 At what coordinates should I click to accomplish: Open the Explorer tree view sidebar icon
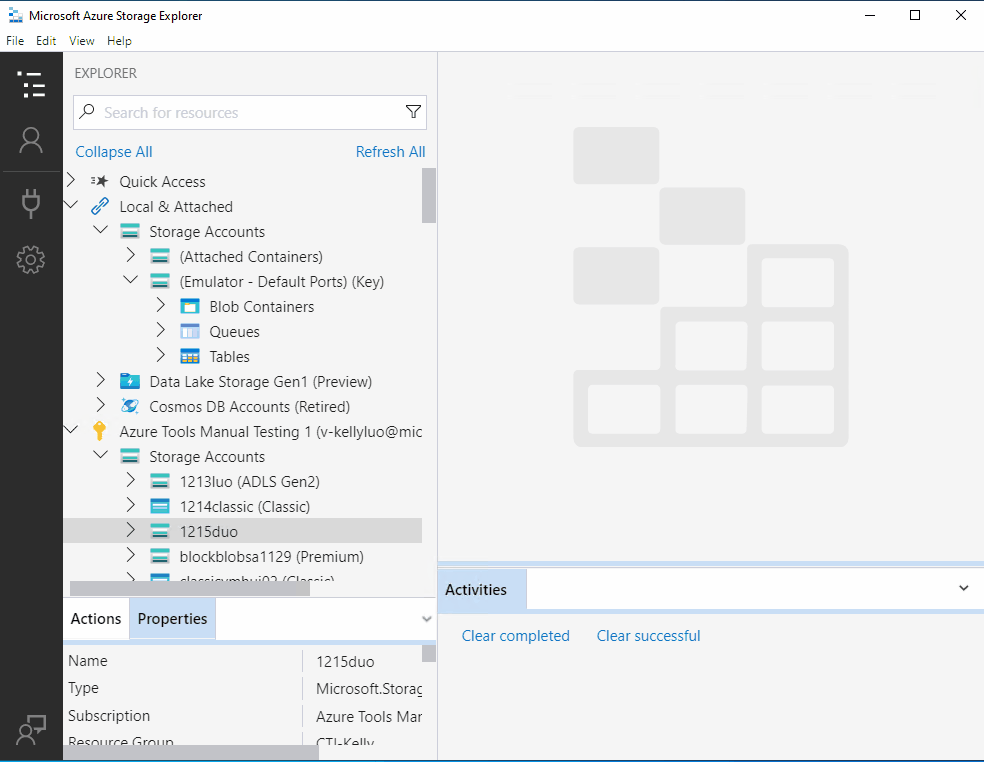coord(31,84)
